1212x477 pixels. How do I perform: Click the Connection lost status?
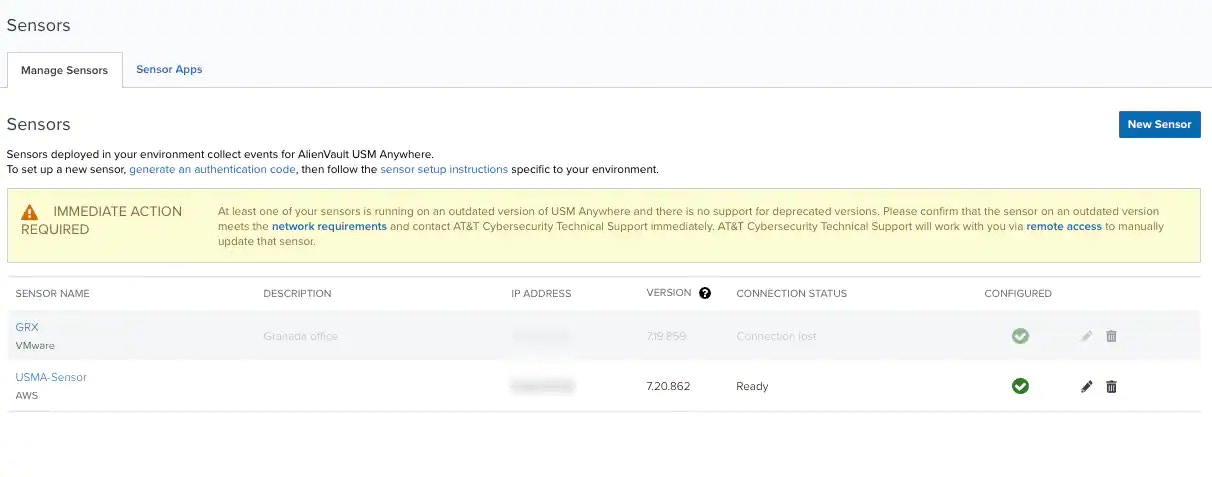point(776,336)
